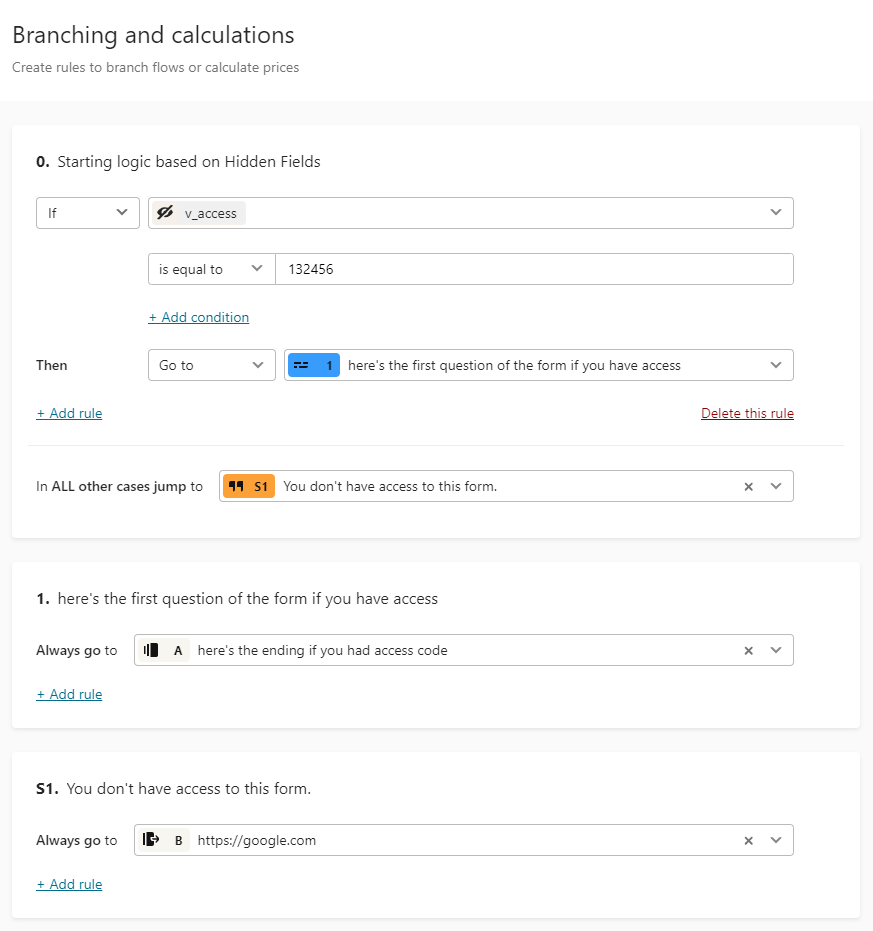Click the ending A screen icon
The width and height of the screenshot is (873, 931).
pos(151,650)
